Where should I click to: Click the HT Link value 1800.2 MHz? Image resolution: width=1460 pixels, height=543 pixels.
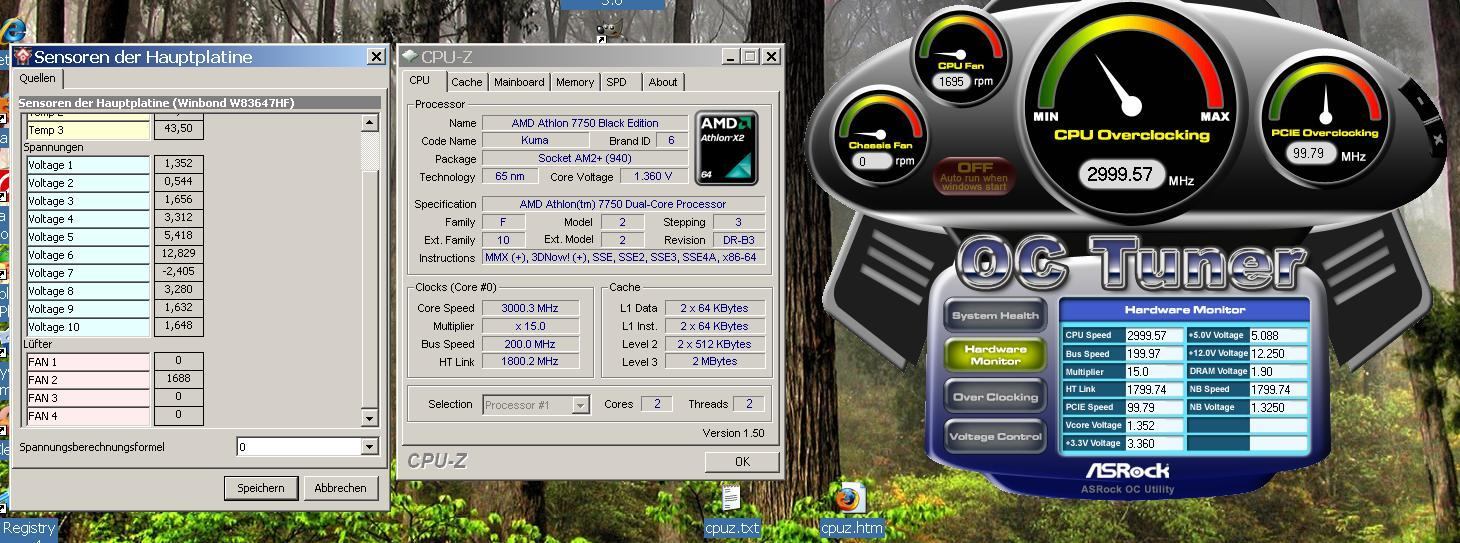[531, 361]
